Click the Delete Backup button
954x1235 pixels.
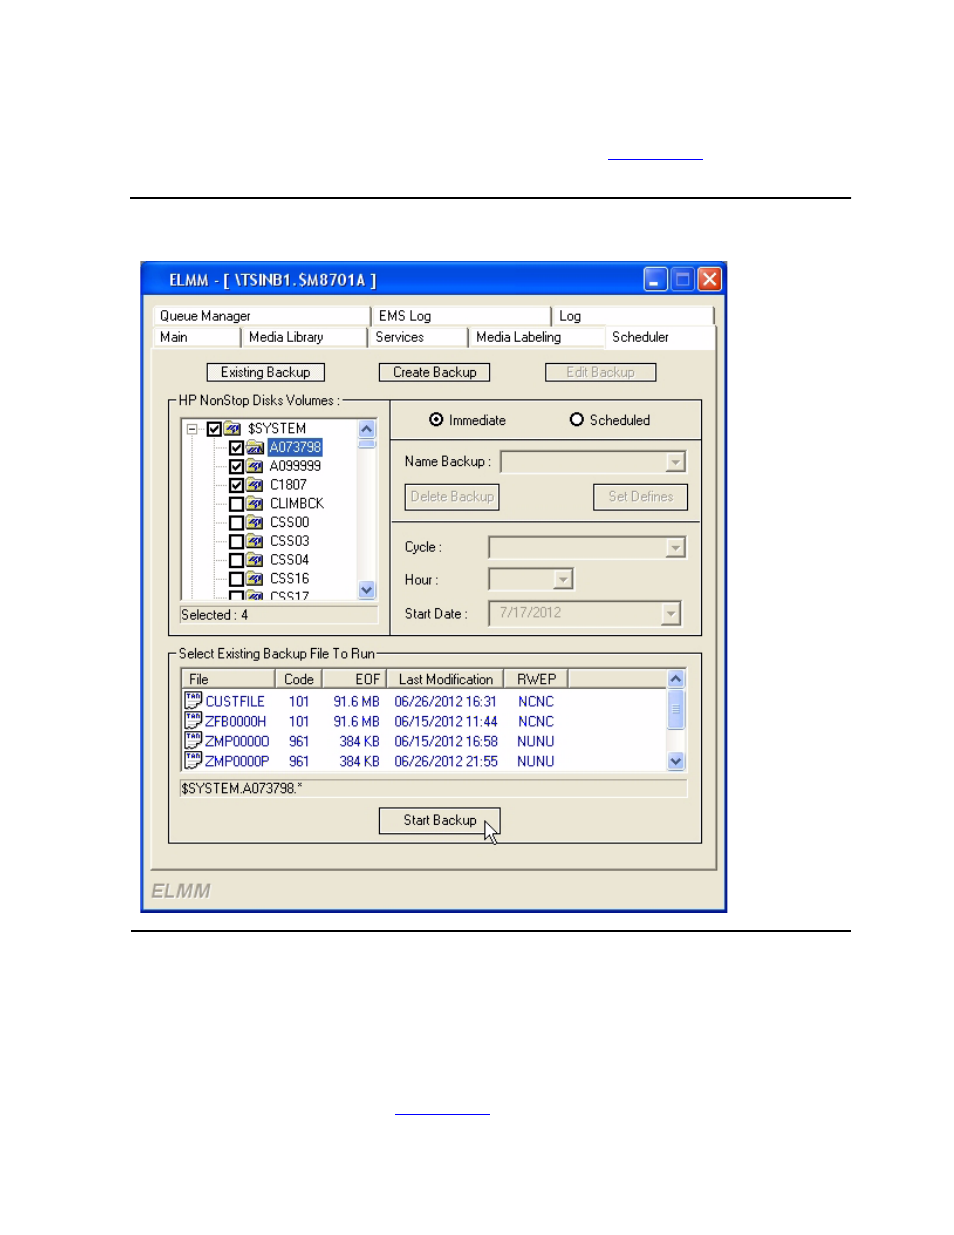point(452,497)
